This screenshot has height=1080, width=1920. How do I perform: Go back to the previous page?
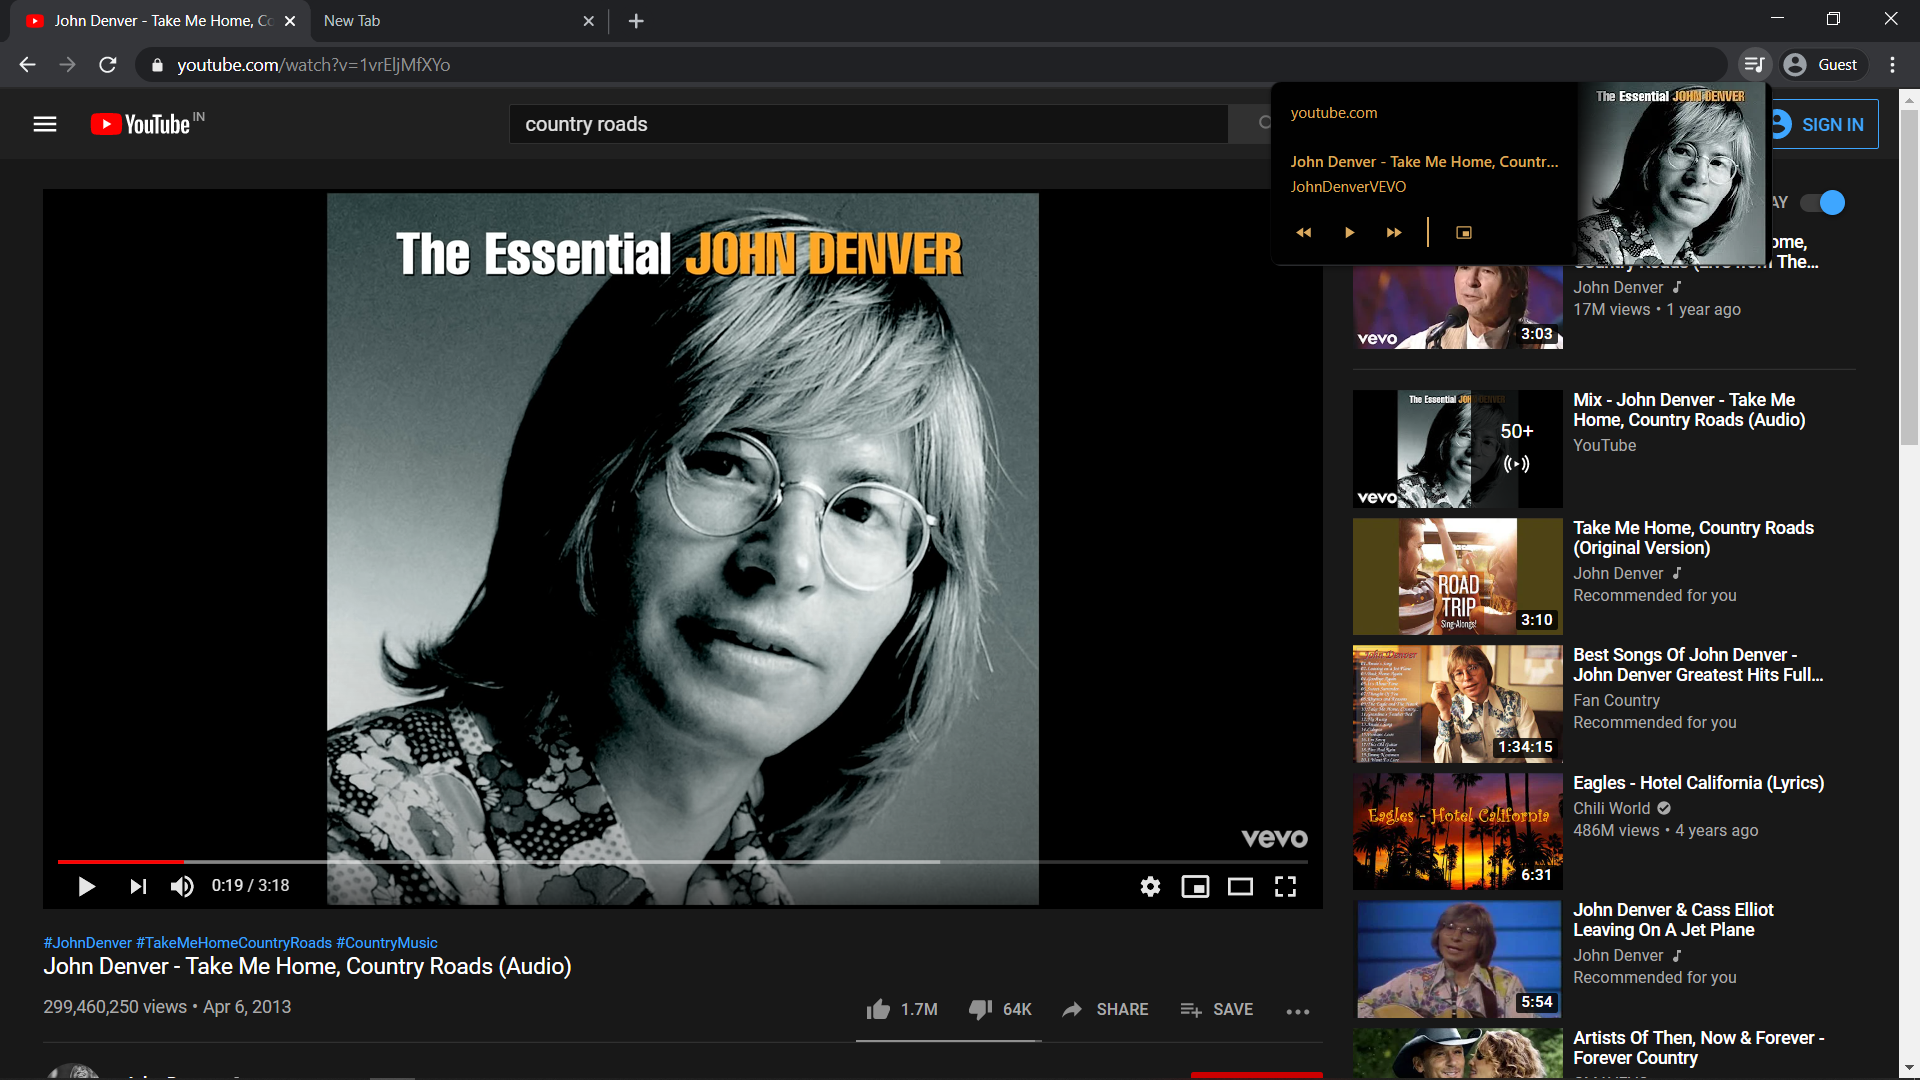pos(27,65)
